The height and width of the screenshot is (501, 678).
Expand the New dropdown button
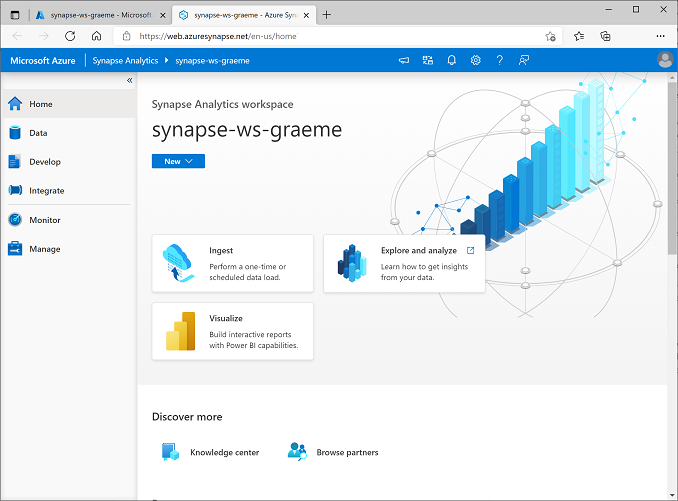[178, 161]
